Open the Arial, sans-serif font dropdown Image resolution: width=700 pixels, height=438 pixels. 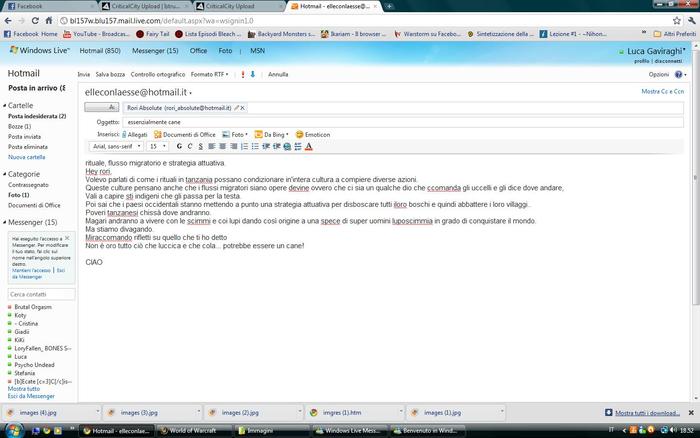click(116, 146)
